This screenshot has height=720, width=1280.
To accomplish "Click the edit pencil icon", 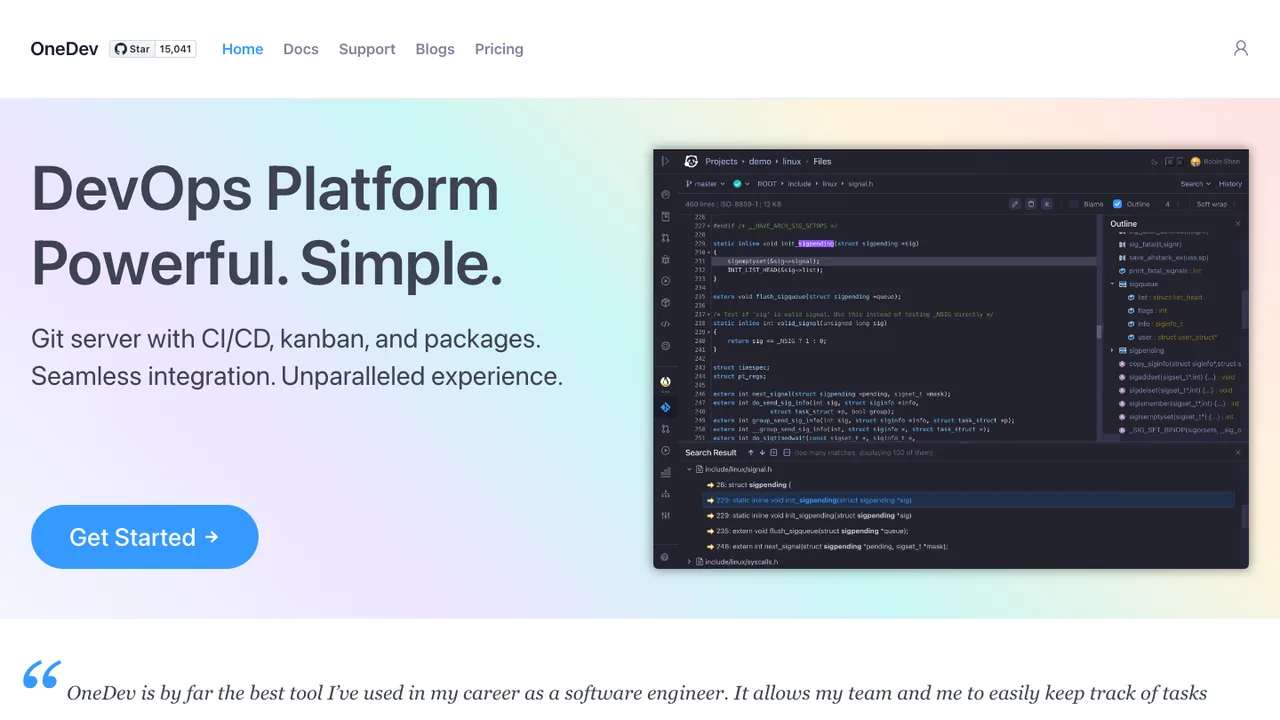I will pos(1015,204).
